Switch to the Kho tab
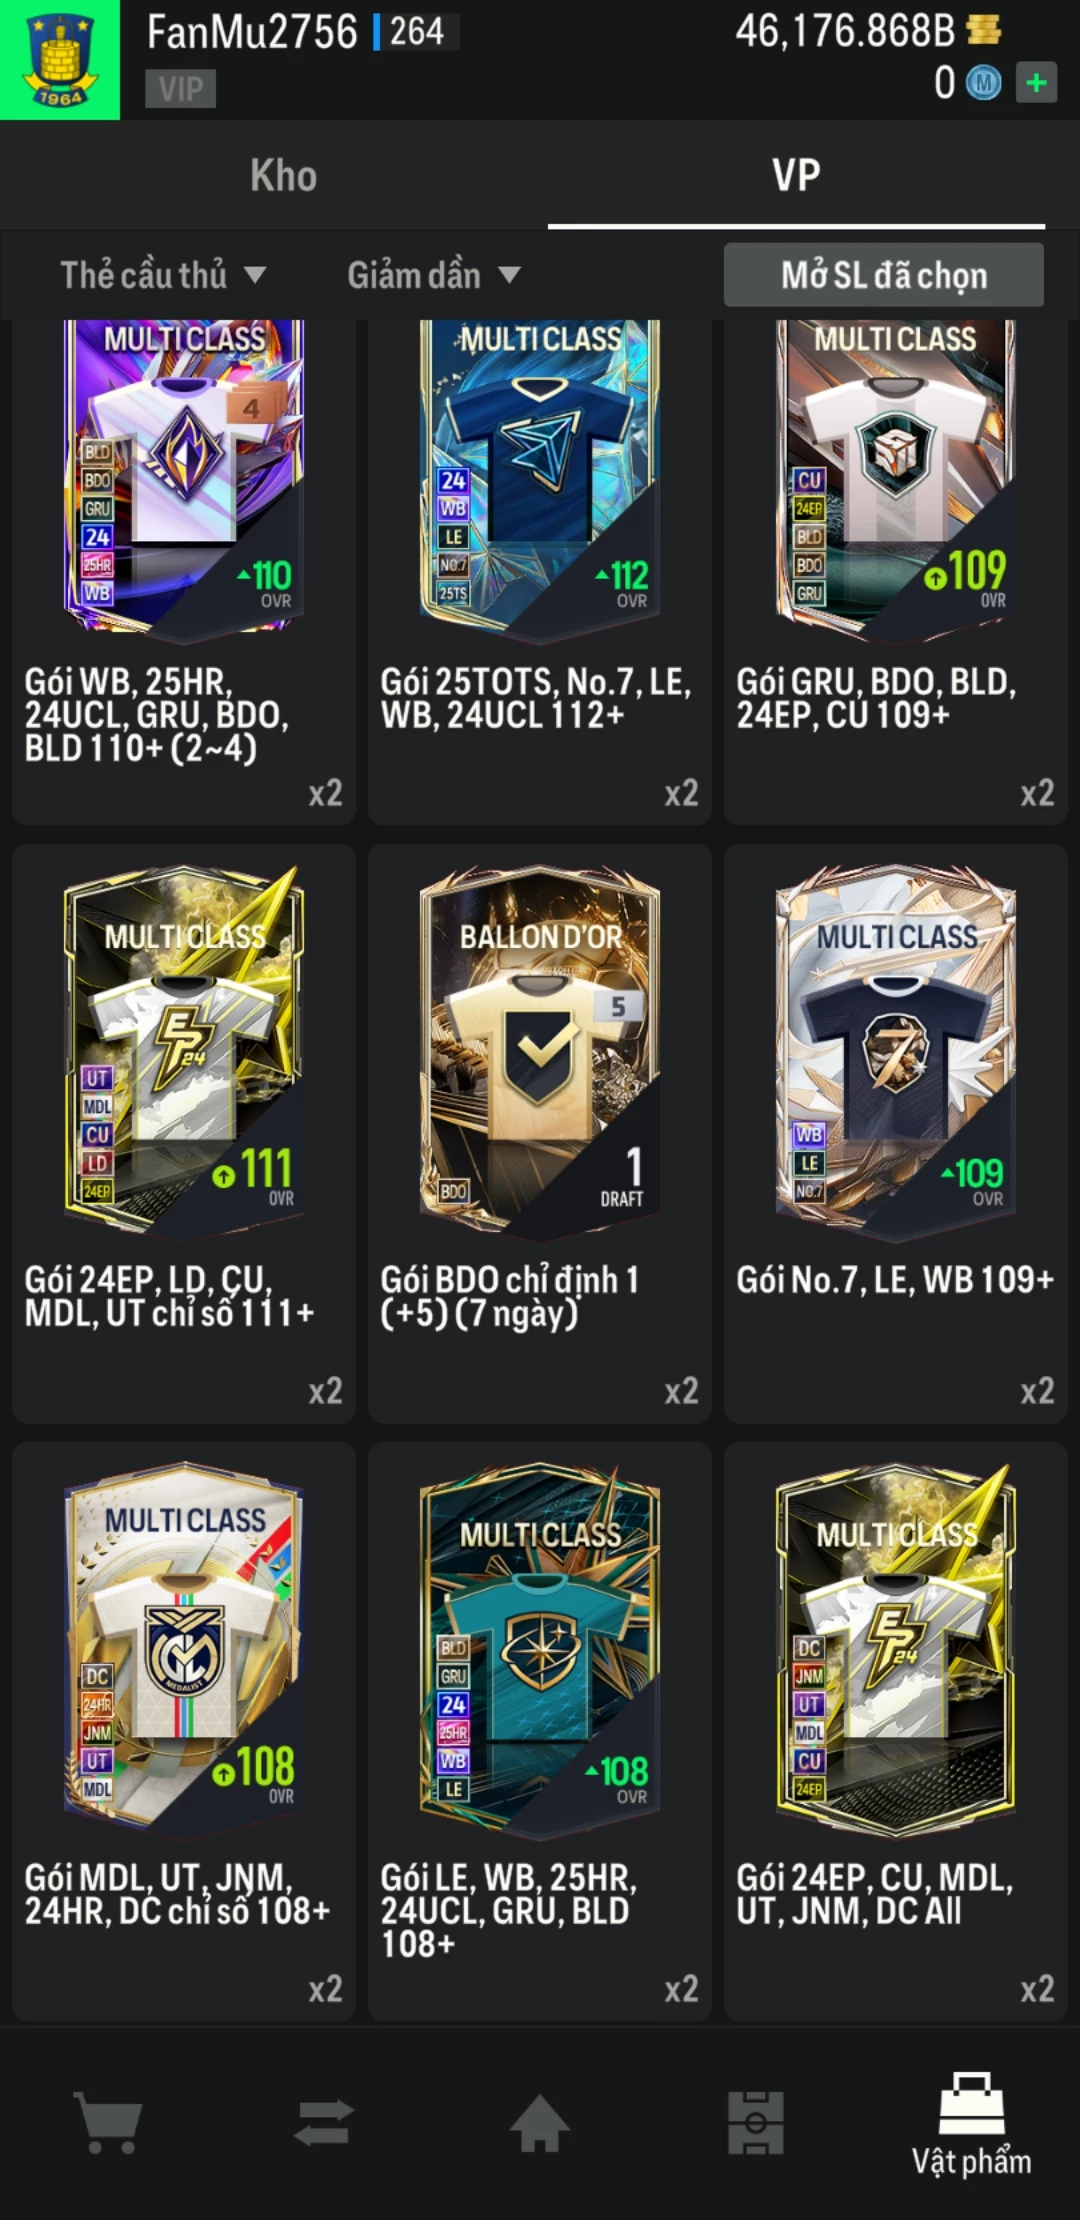This screenshot has width=1080, height=2220. click(x=283, y=175)
